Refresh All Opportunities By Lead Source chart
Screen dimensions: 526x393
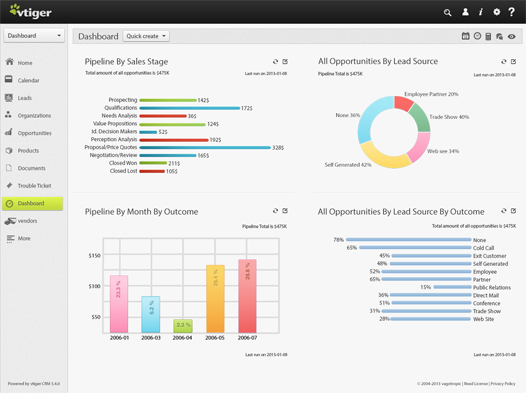click(504, 61)
